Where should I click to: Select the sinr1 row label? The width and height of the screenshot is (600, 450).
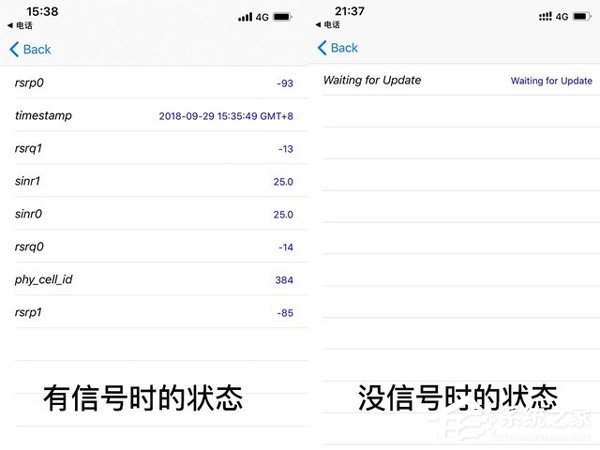[28, 181]
